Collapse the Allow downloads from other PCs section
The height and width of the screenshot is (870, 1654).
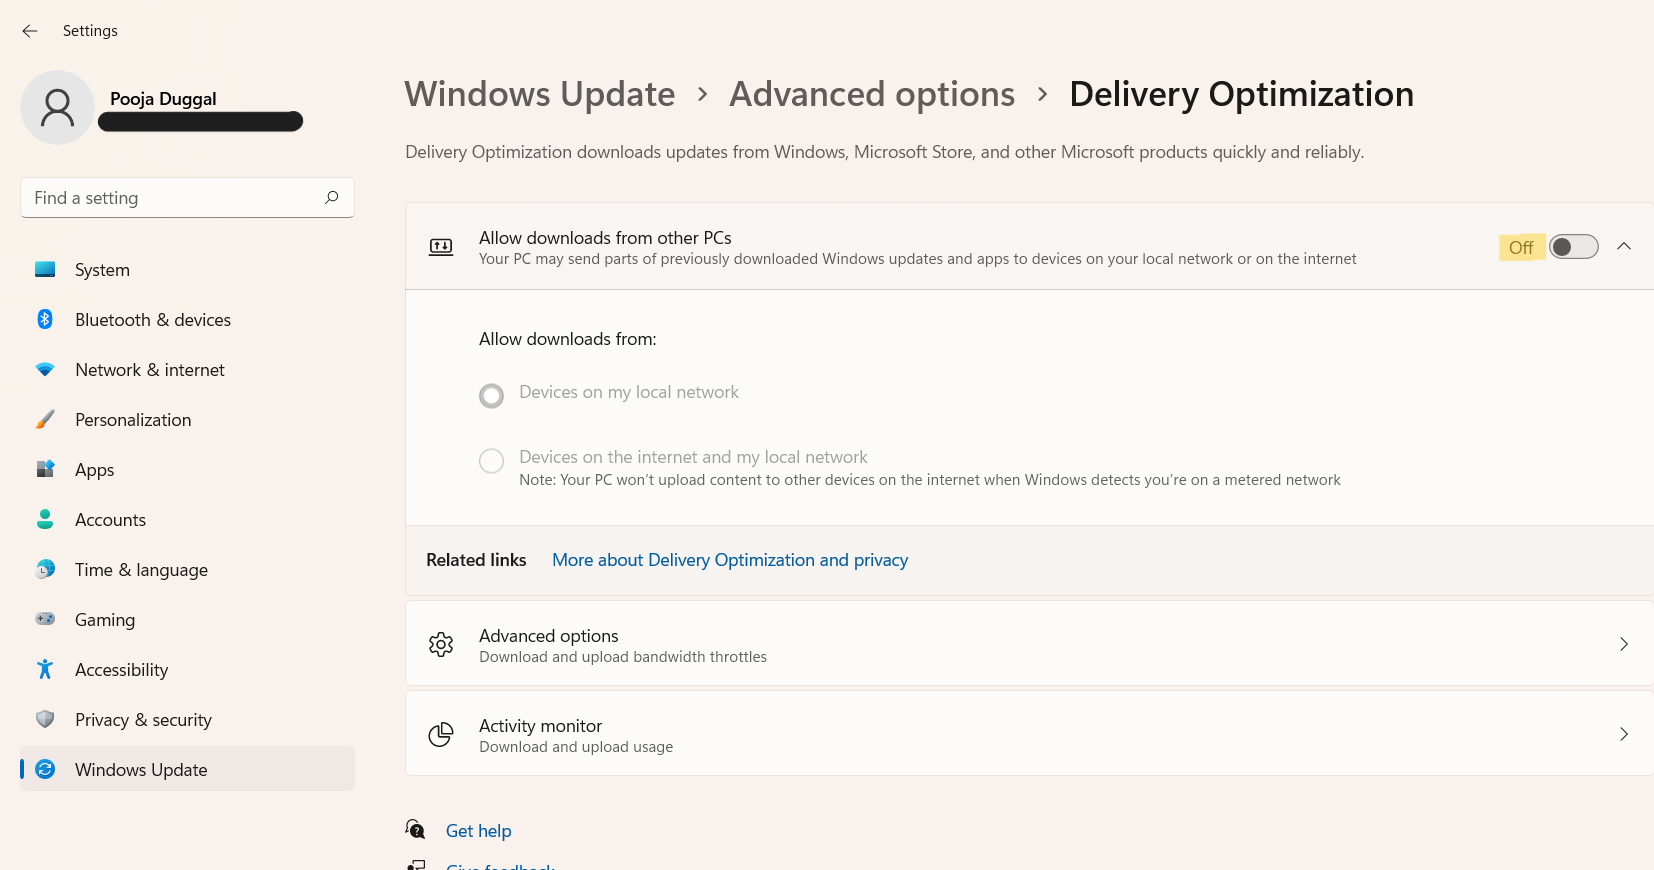(x=1624, y=247)
